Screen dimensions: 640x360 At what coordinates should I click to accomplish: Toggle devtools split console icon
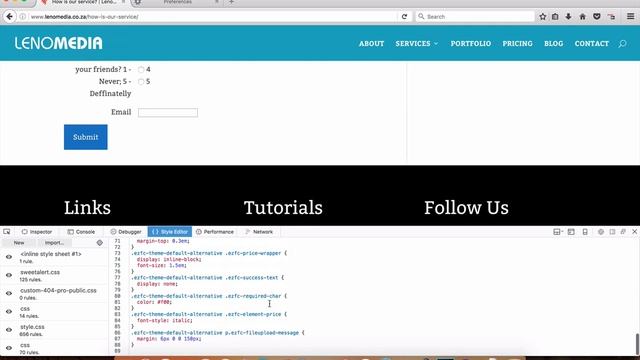tap(571, 232)
